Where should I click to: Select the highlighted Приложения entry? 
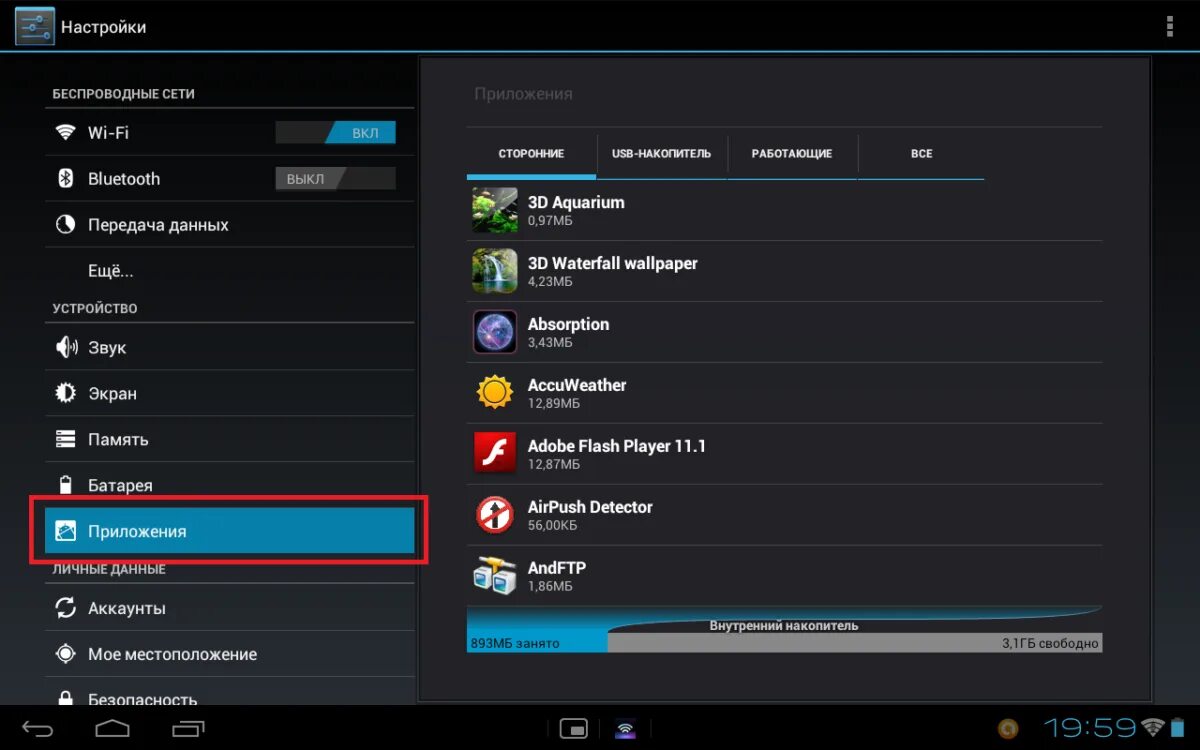coord(229,531)
